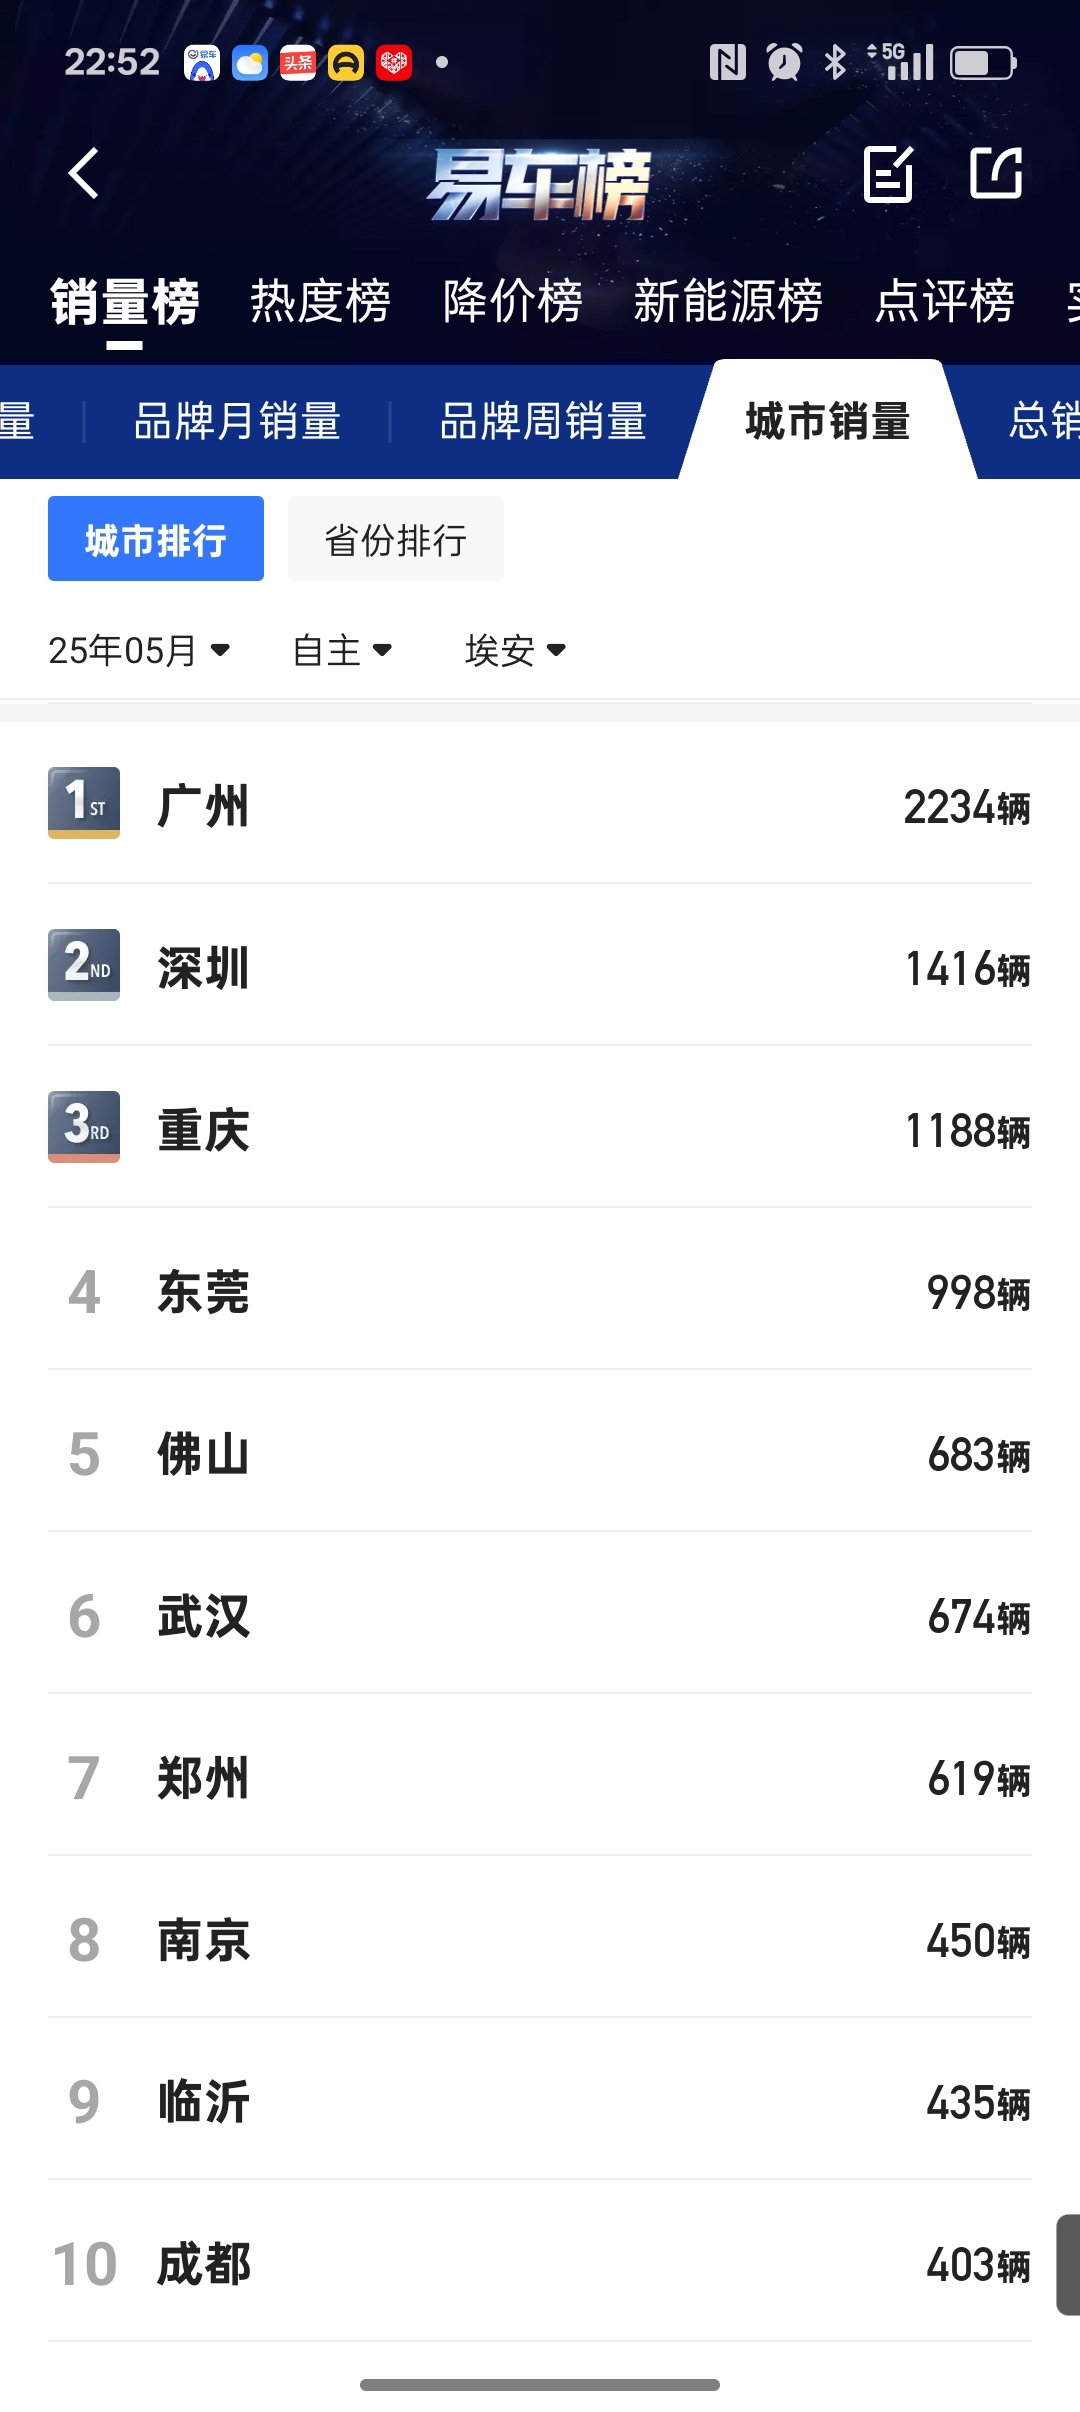
Task: Tap the back arrow icon
Action: (84, 173)
